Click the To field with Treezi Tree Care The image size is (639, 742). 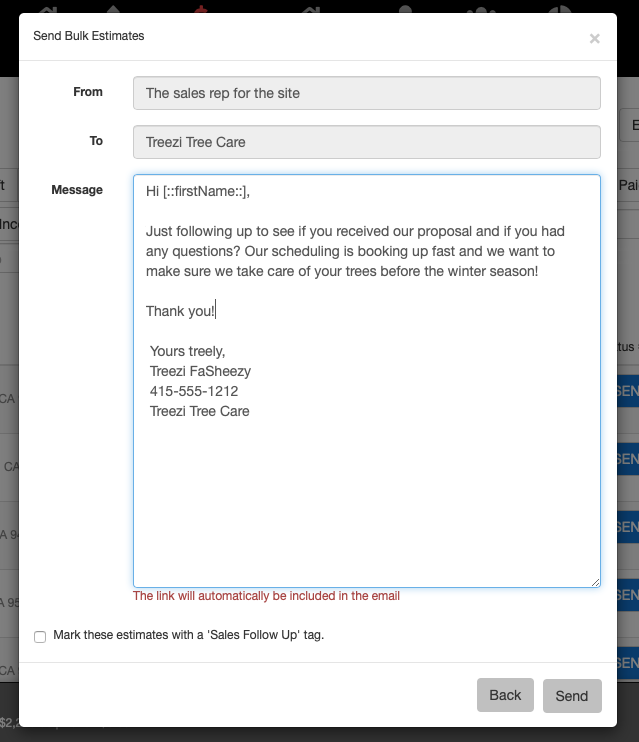[x=366, y=142]
